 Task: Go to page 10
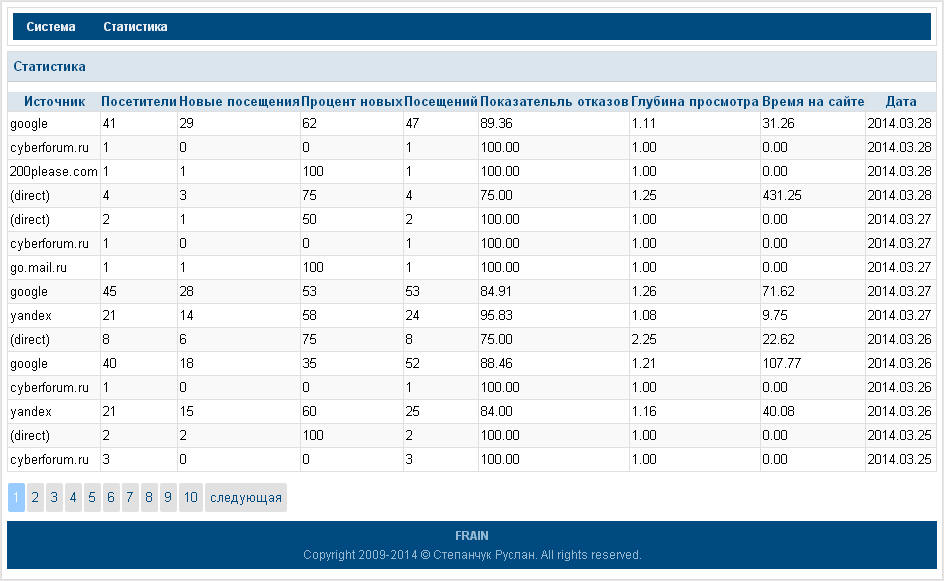coord(191,497)
